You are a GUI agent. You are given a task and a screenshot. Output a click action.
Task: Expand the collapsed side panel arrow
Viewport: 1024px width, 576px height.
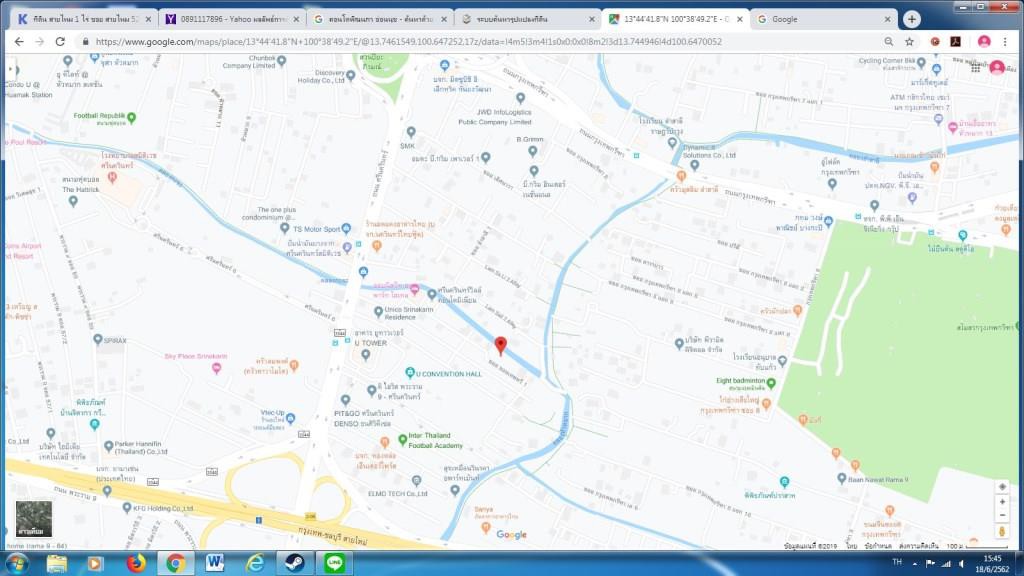point(12,69)
